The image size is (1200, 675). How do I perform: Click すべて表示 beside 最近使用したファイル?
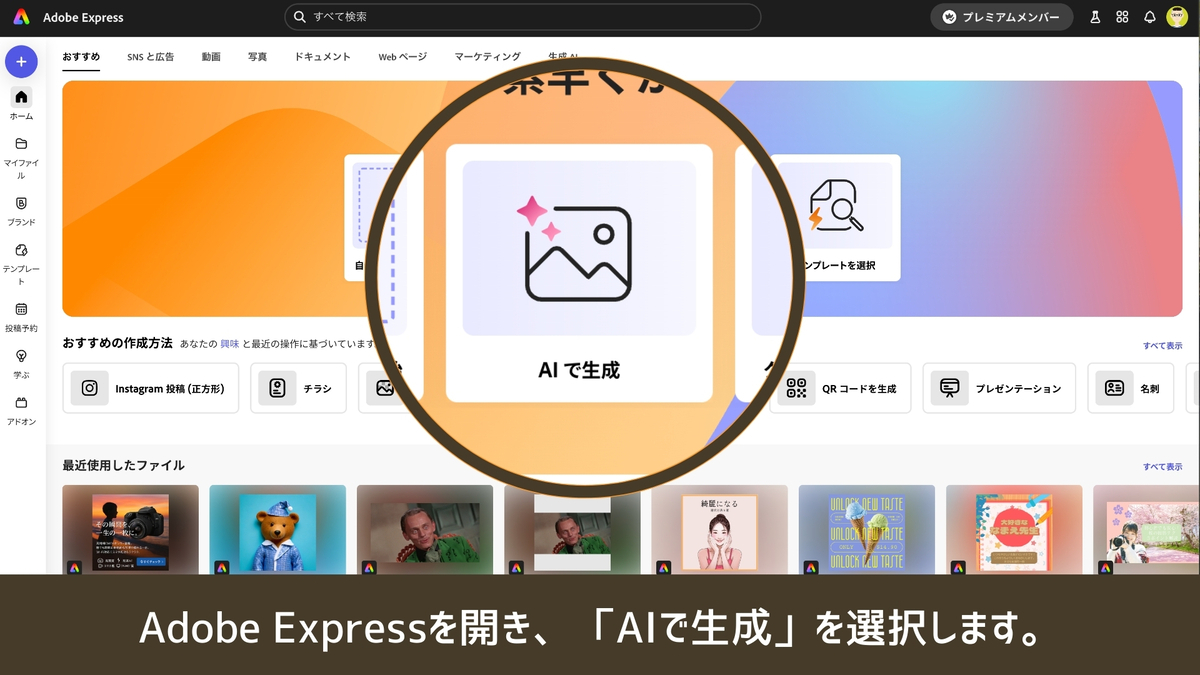1163,467
